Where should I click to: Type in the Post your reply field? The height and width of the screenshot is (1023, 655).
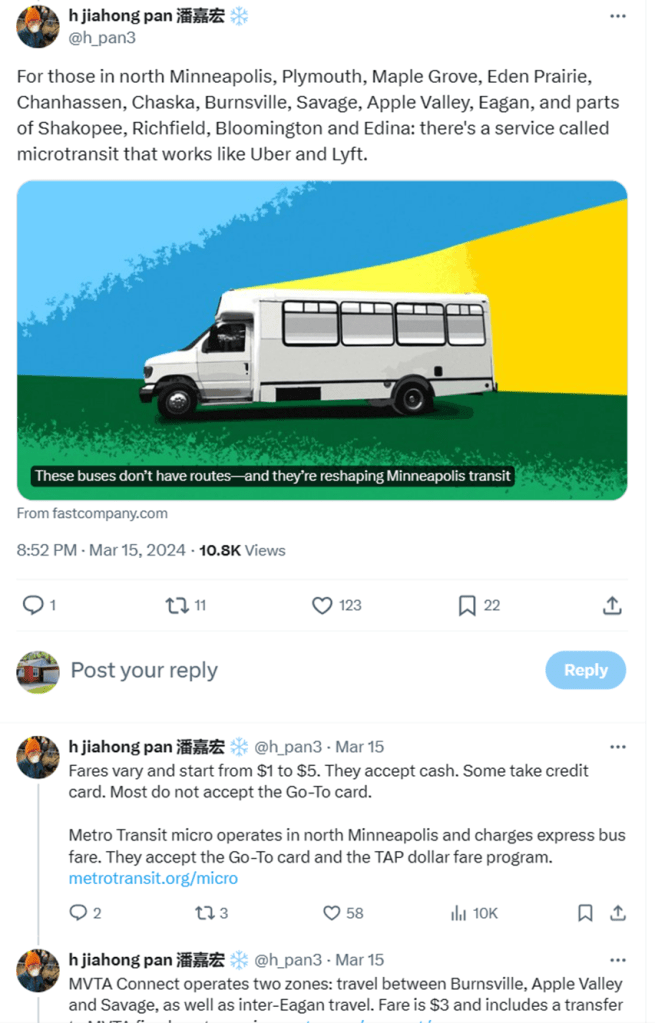pos(300,670)
